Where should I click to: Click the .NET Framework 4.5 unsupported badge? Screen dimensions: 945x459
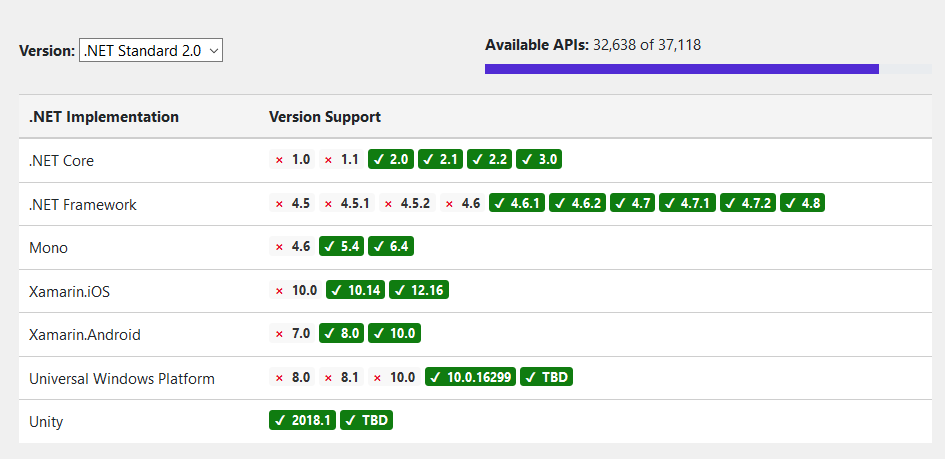pos(292,203)
